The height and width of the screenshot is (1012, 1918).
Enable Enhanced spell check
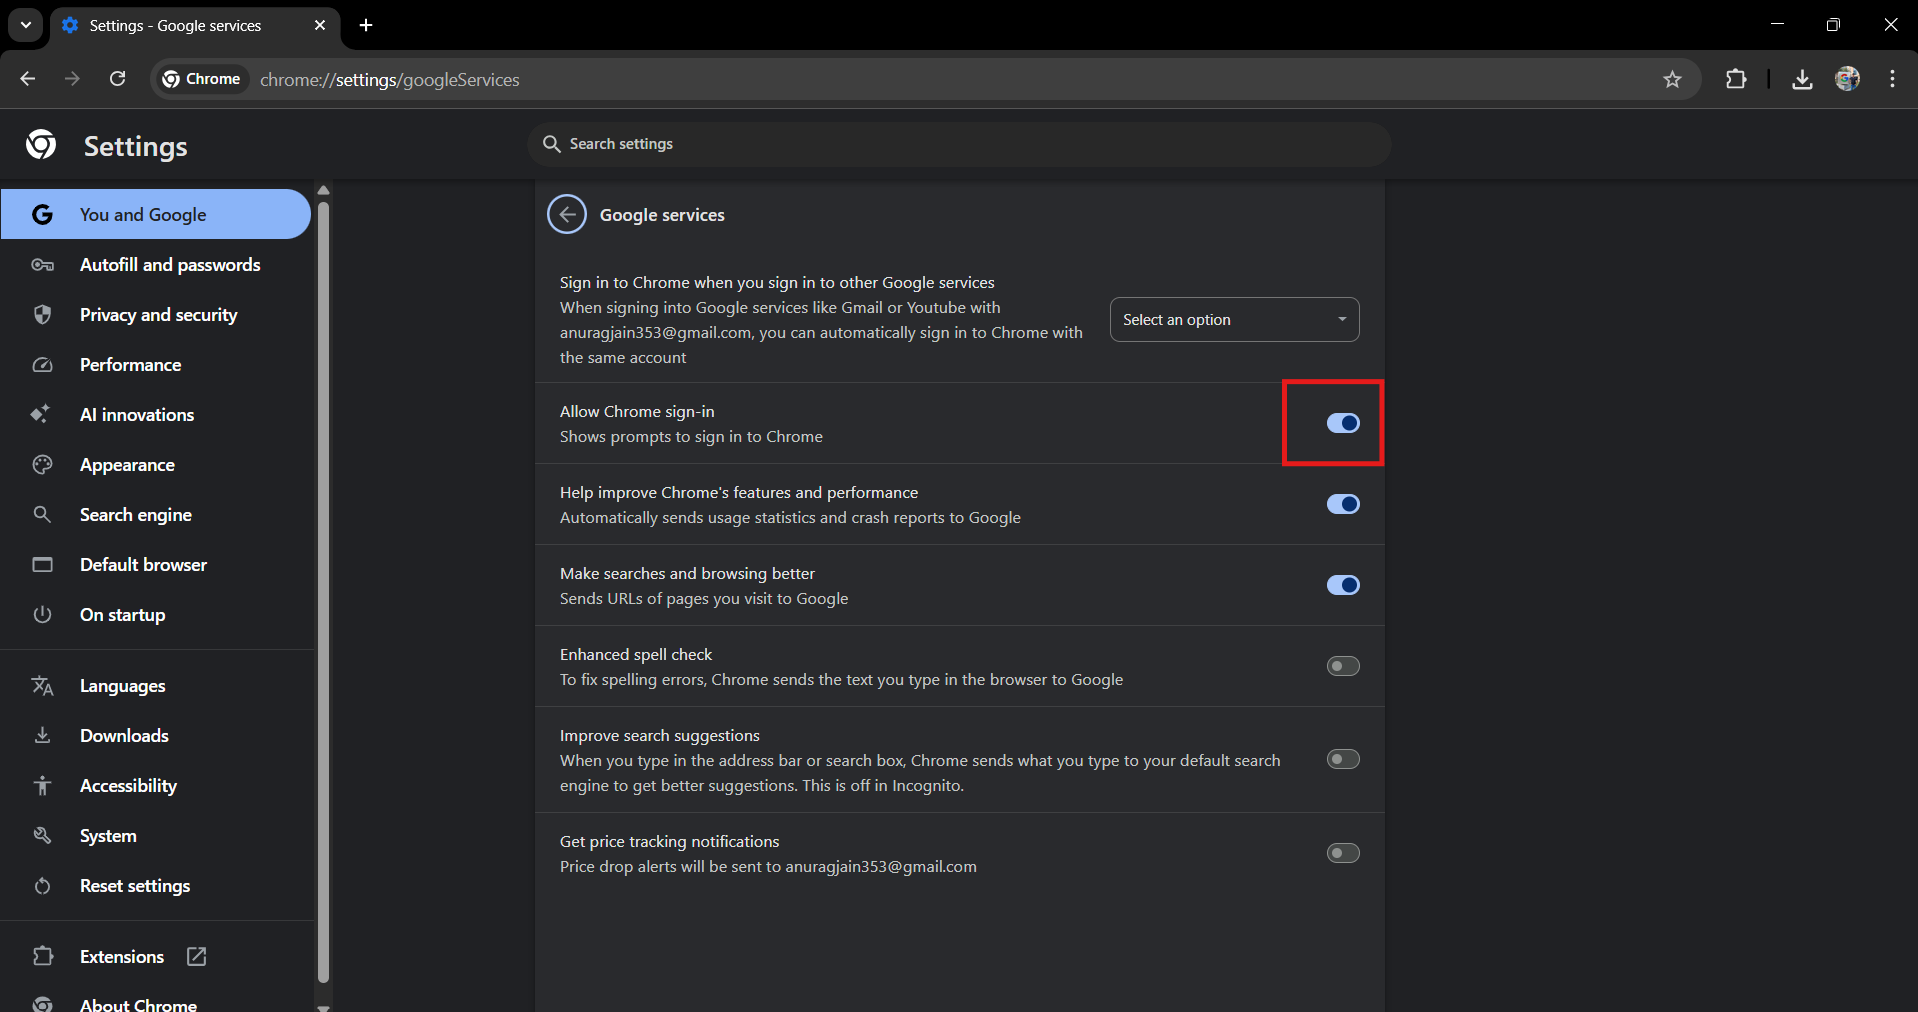[x=1343, y=666]
